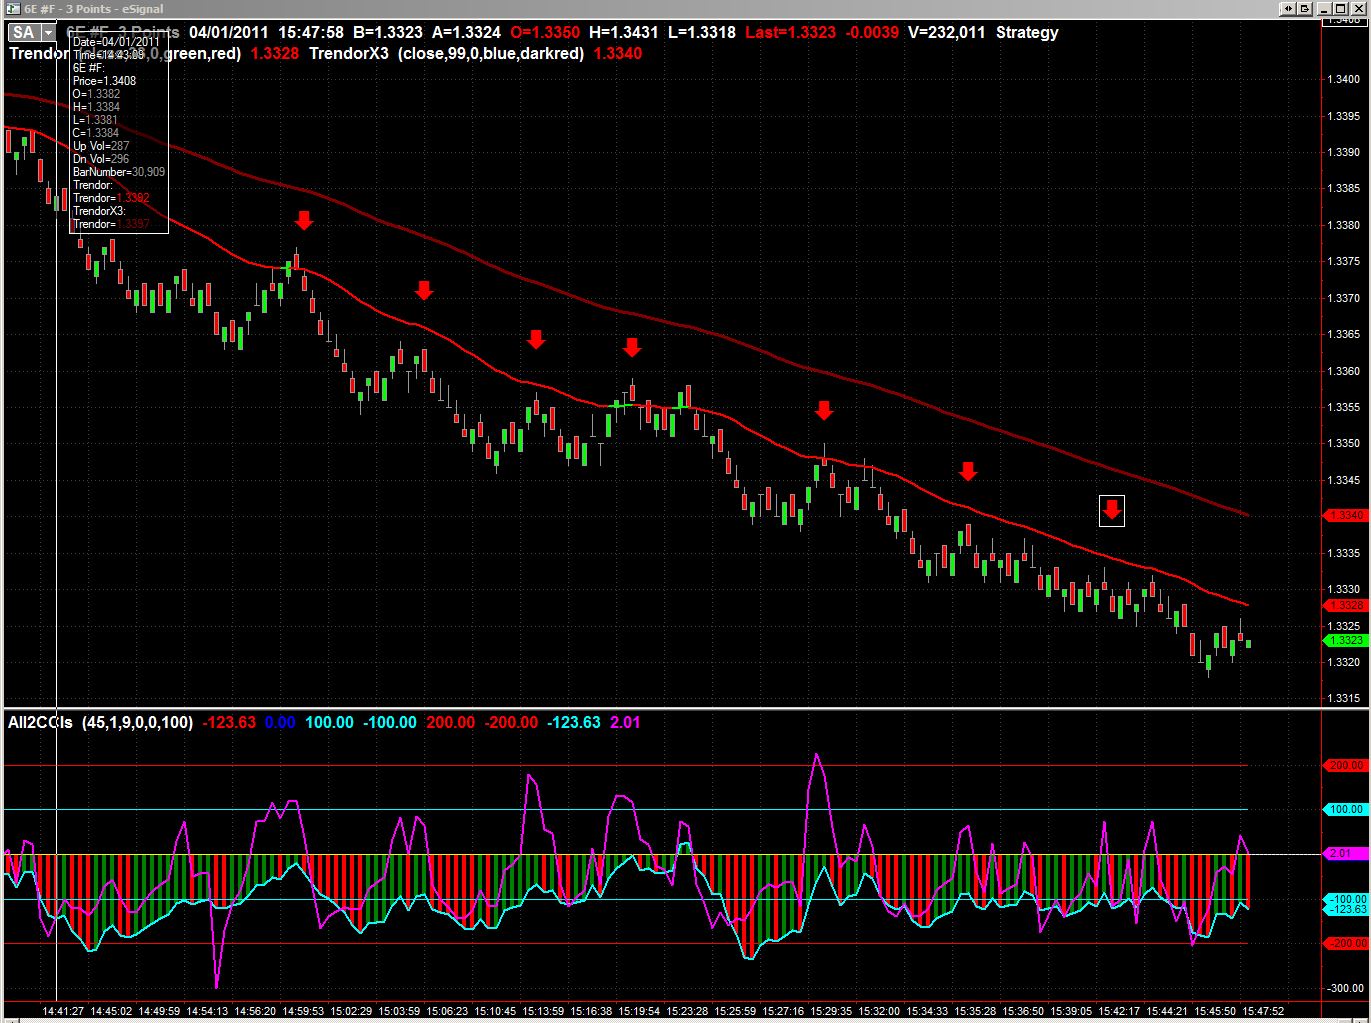Image resolution: width=1371 pixels, height=1023 pixels.
Task: Click the Price=1.3408 row in the data tooltip
Action: click(105, 81)
